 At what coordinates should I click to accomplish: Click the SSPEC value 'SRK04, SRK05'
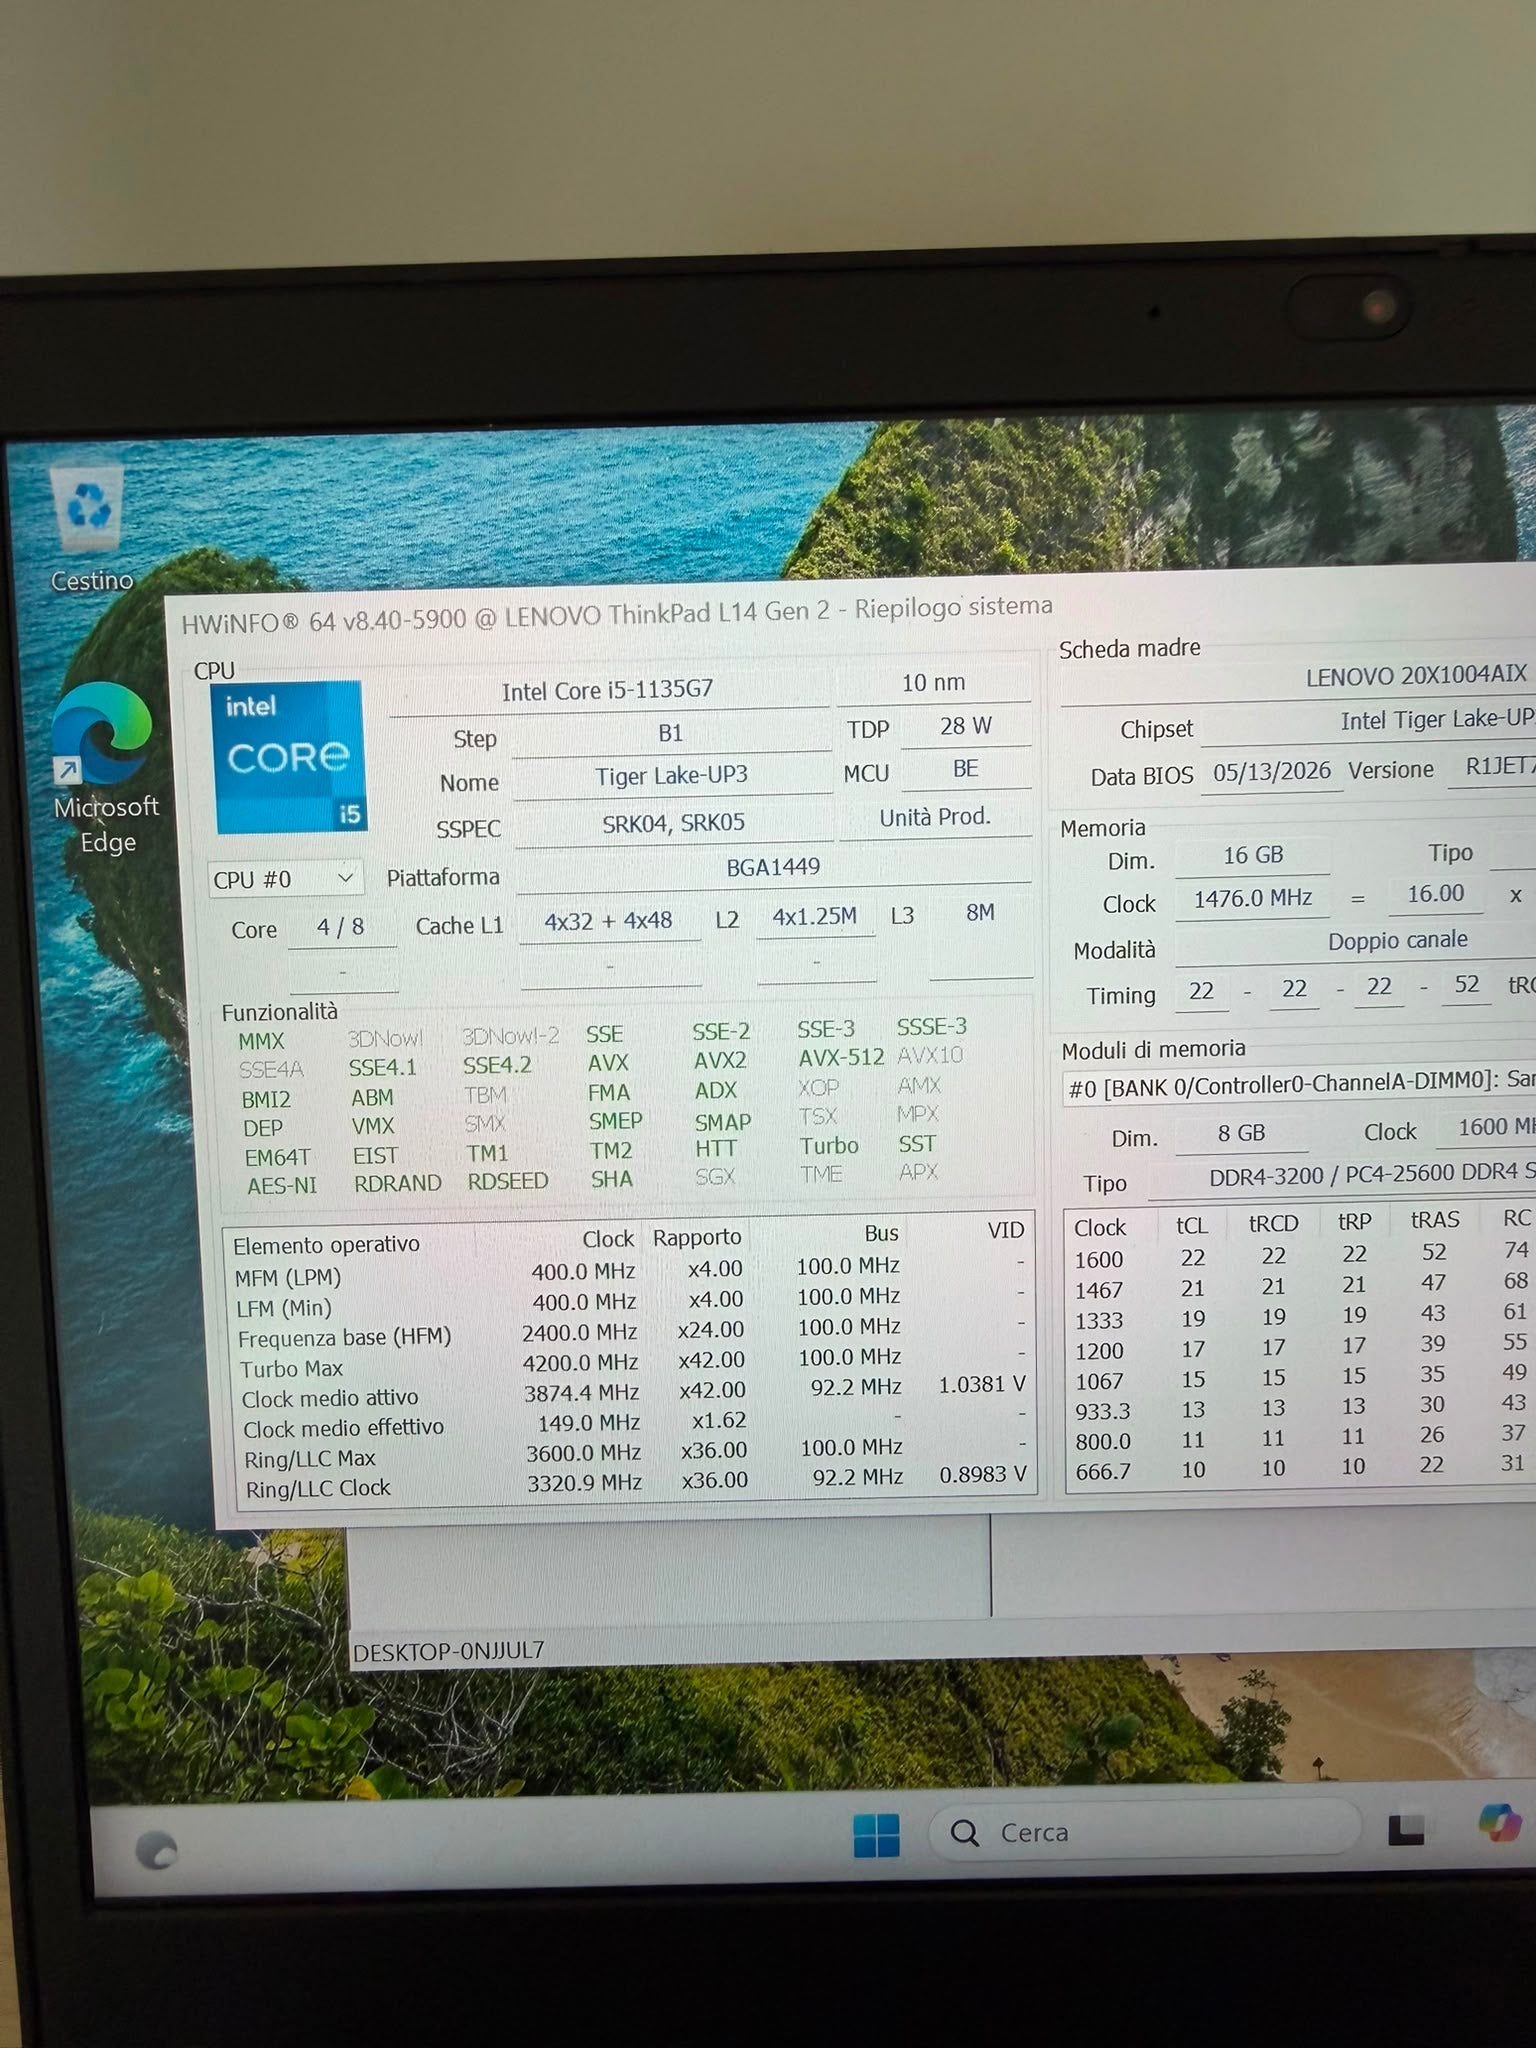tap(673, 823)
